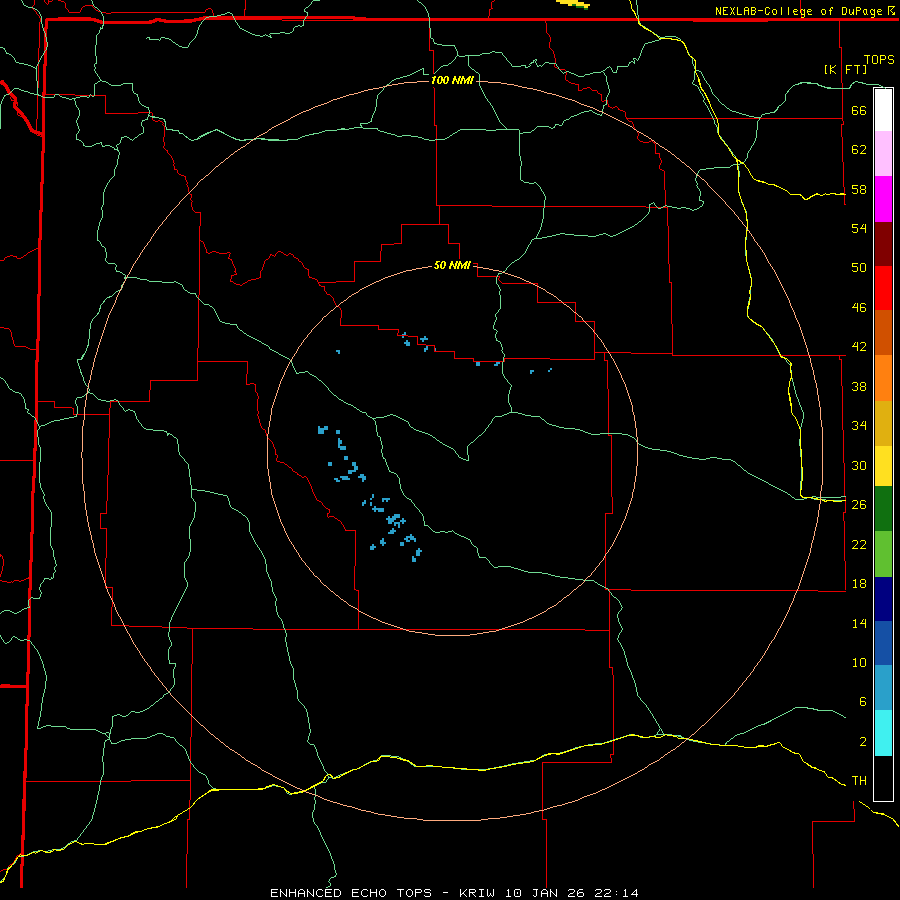
Task: Click the 100 NMI range ring label
Action: click(452, 80)
